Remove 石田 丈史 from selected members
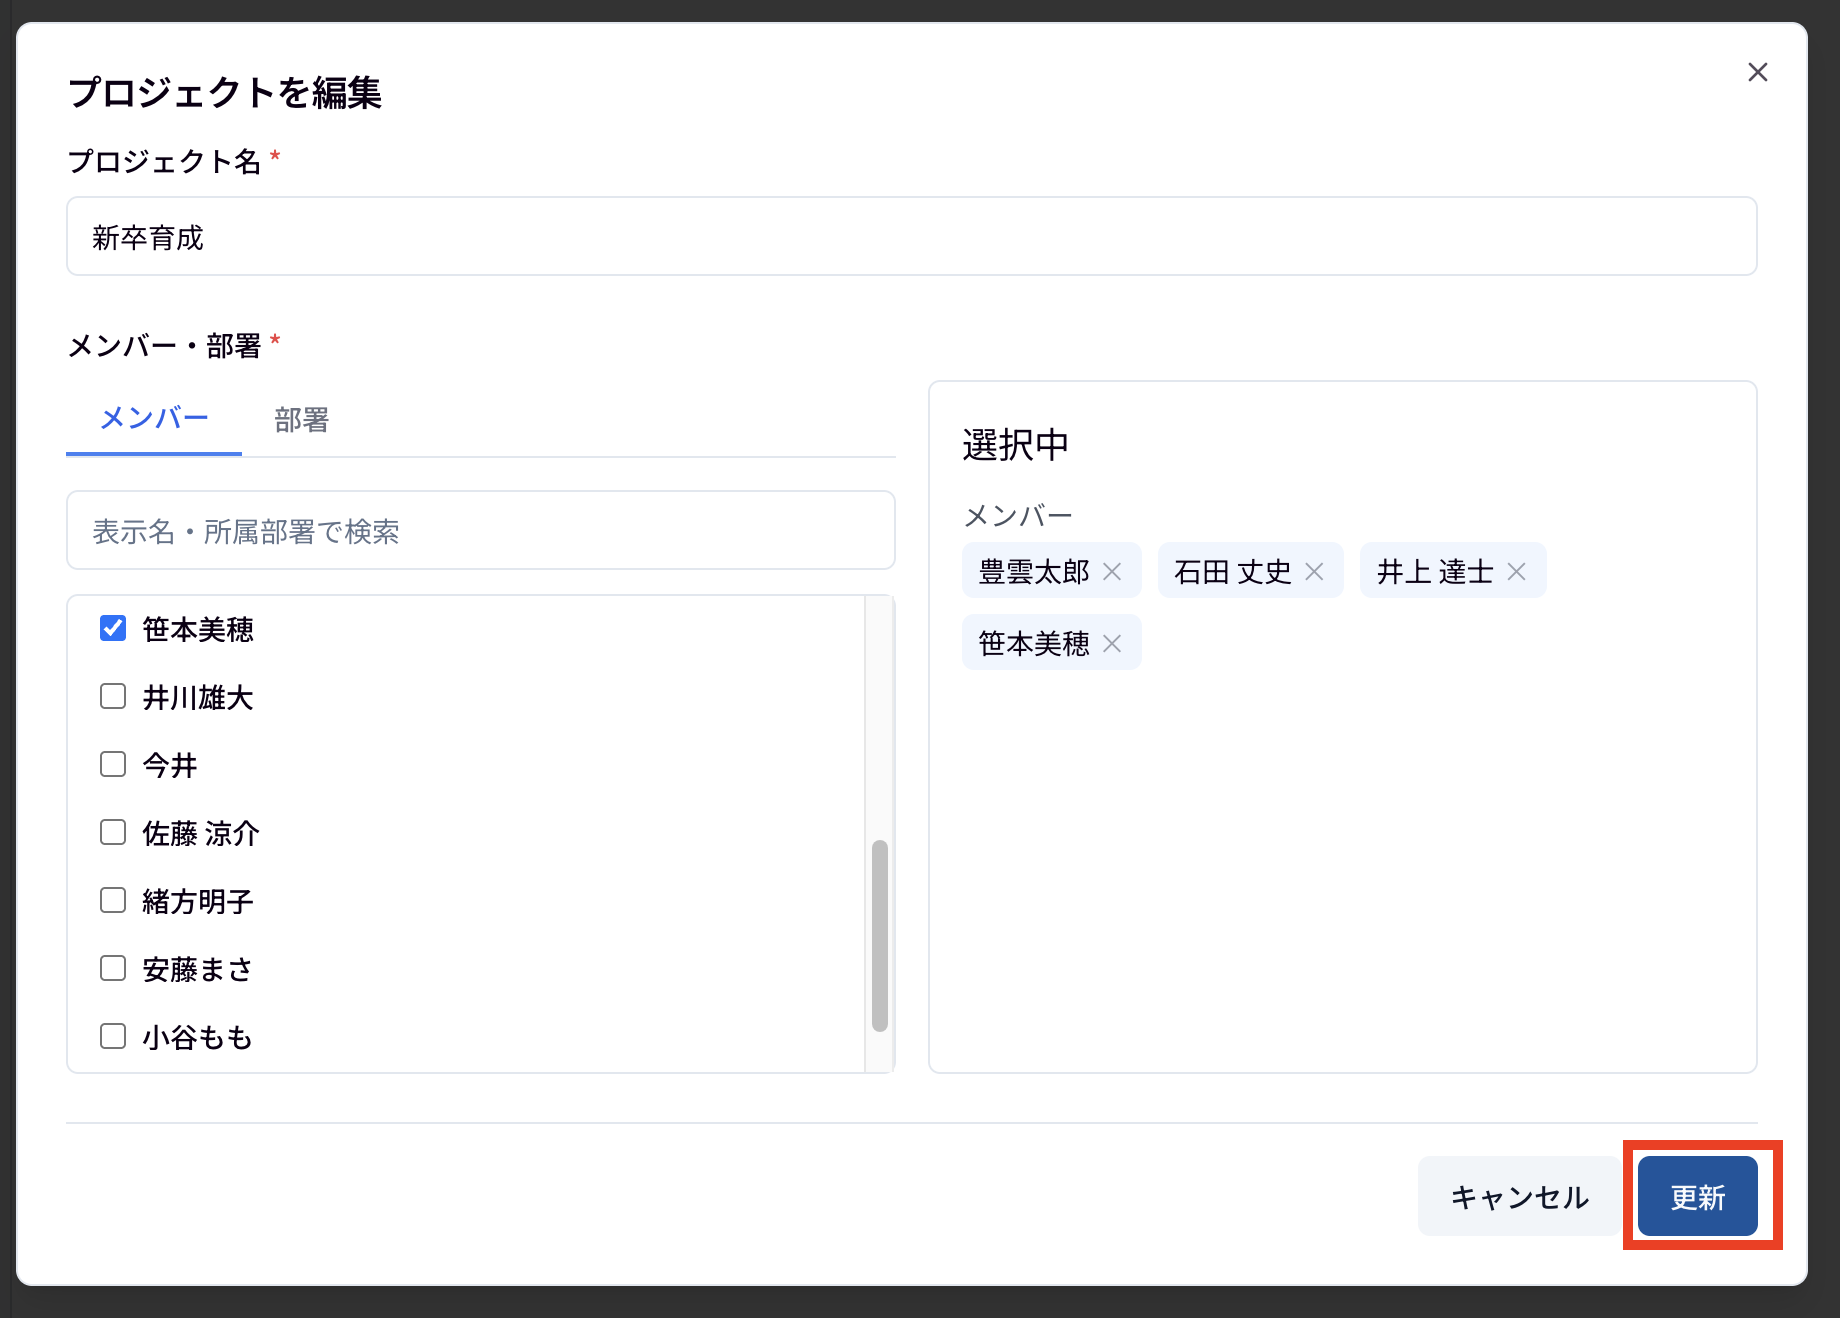 tap(1314, 571)
